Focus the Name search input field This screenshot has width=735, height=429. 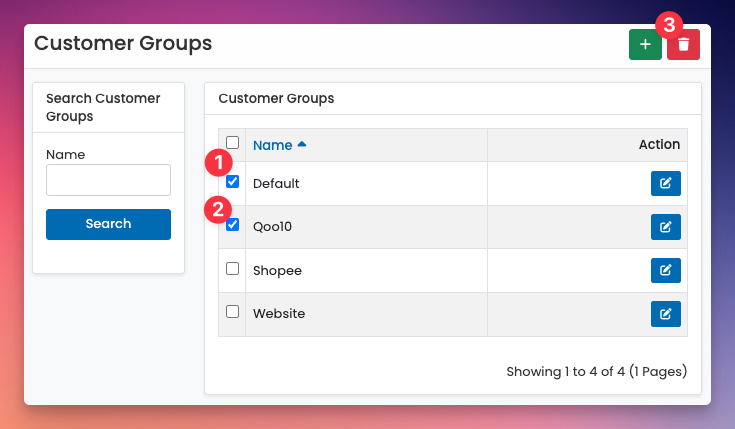point(108,180)
